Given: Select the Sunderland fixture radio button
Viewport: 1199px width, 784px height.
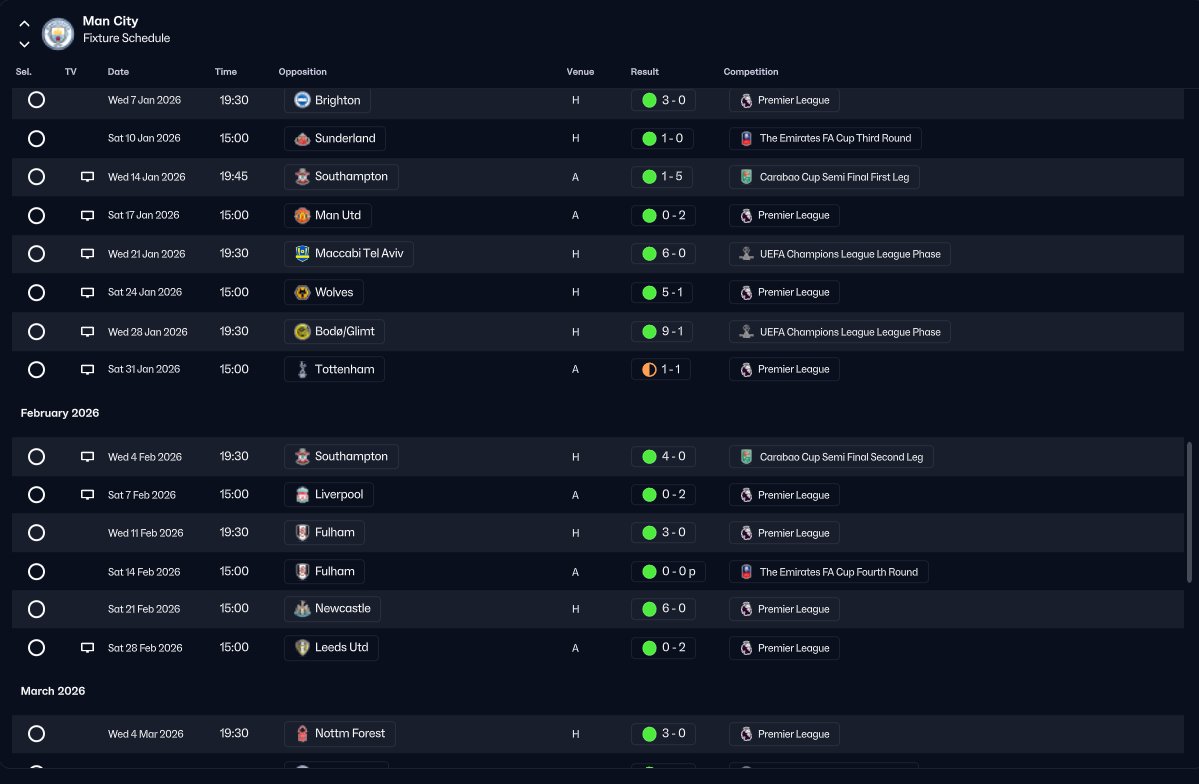Looking at the screenshot, I should [36, 138].
